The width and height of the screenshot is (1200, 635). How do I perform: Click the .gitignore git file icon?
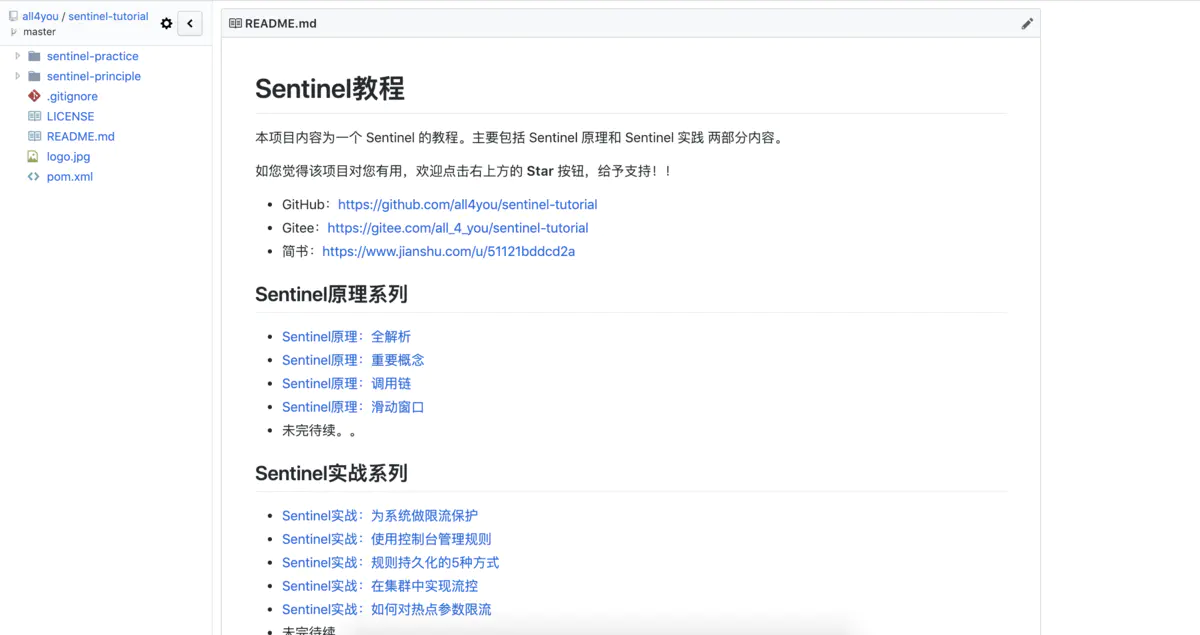pos(34,96)
